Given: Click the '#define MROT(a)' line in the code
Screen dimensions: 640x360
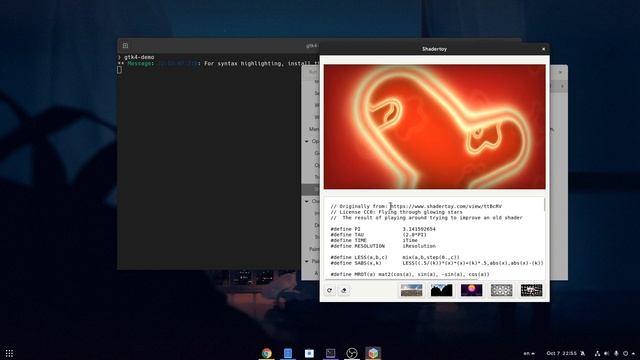Looking at the screenshot, I should (410, 274).
